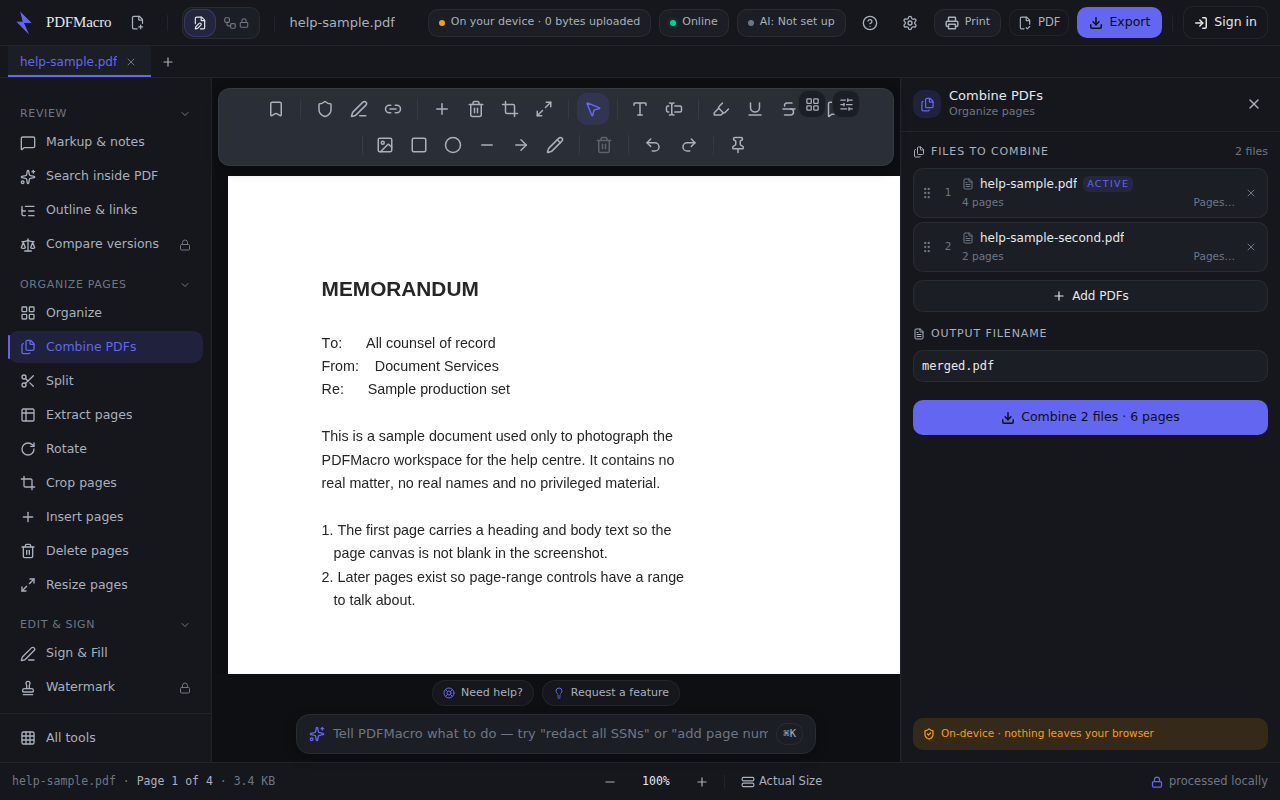The height and width of the screenshot is (800, 1280).
Task: Toggle the toolbar pin icon
Action: pos(738,145)
